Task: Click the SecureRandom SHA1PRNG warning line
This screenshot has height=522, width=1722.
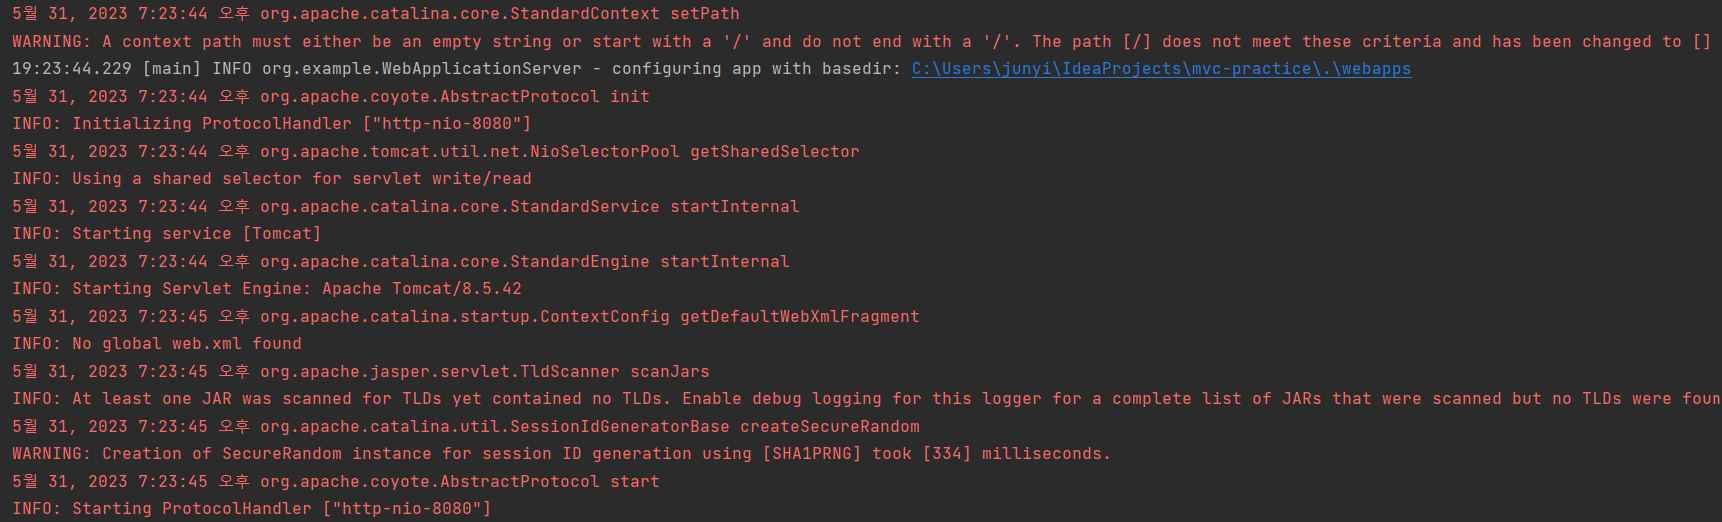Action: click(x=562, y=454)
